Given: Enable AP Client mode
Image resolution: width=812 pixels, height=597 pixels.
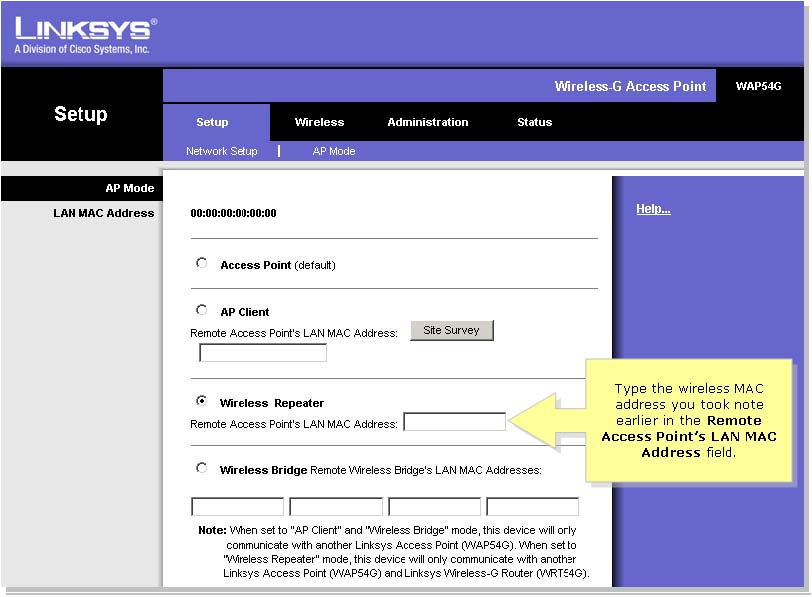Looking at the screenshot, I should [201, 310].
